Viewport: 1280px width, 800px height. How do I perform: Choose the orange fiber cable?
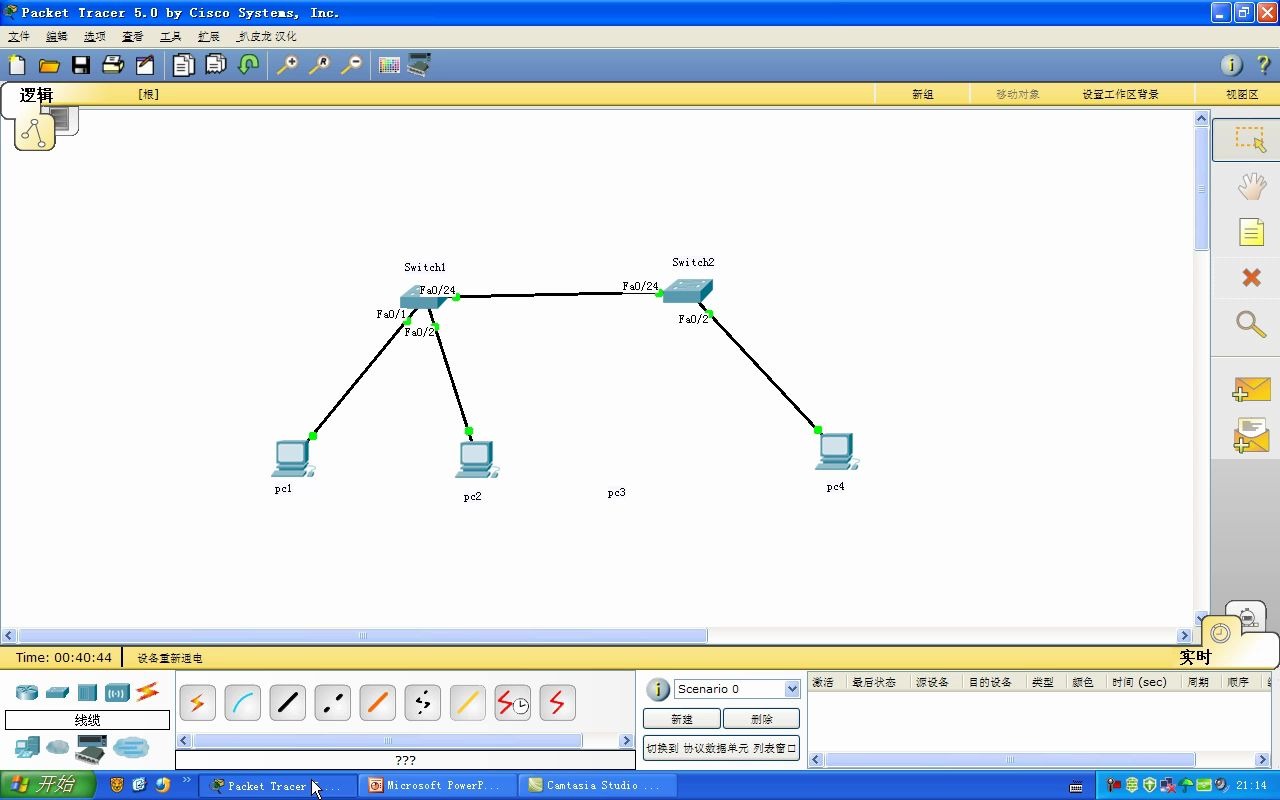click(377, 703)
